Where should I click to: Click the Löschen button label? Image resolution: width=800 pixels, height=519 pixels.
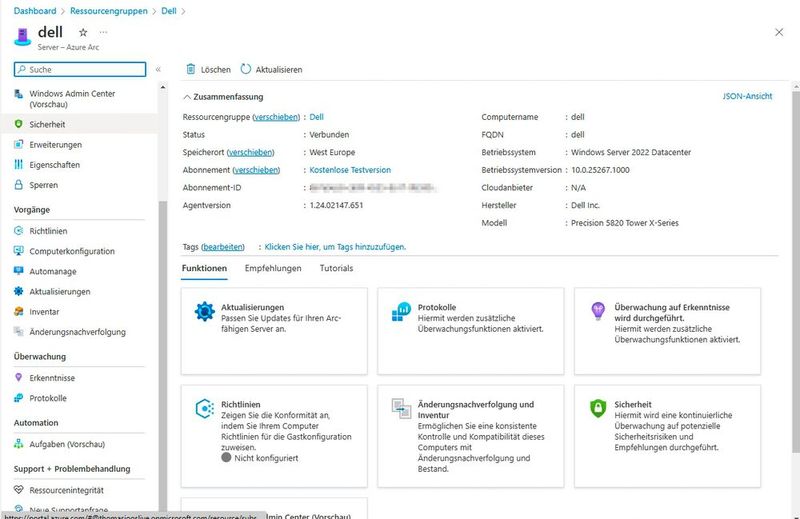click(216, 69)
